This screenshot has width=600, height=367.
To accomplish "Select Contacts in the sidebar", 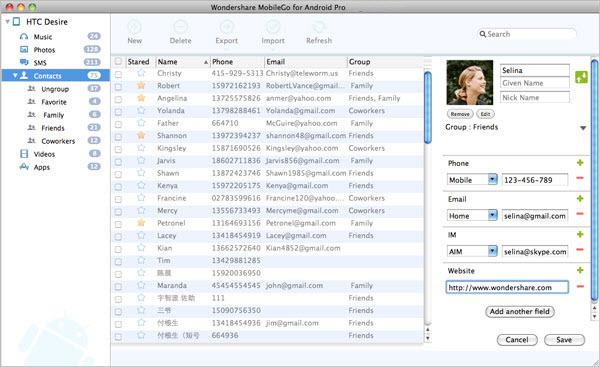I will click(55, 75).
